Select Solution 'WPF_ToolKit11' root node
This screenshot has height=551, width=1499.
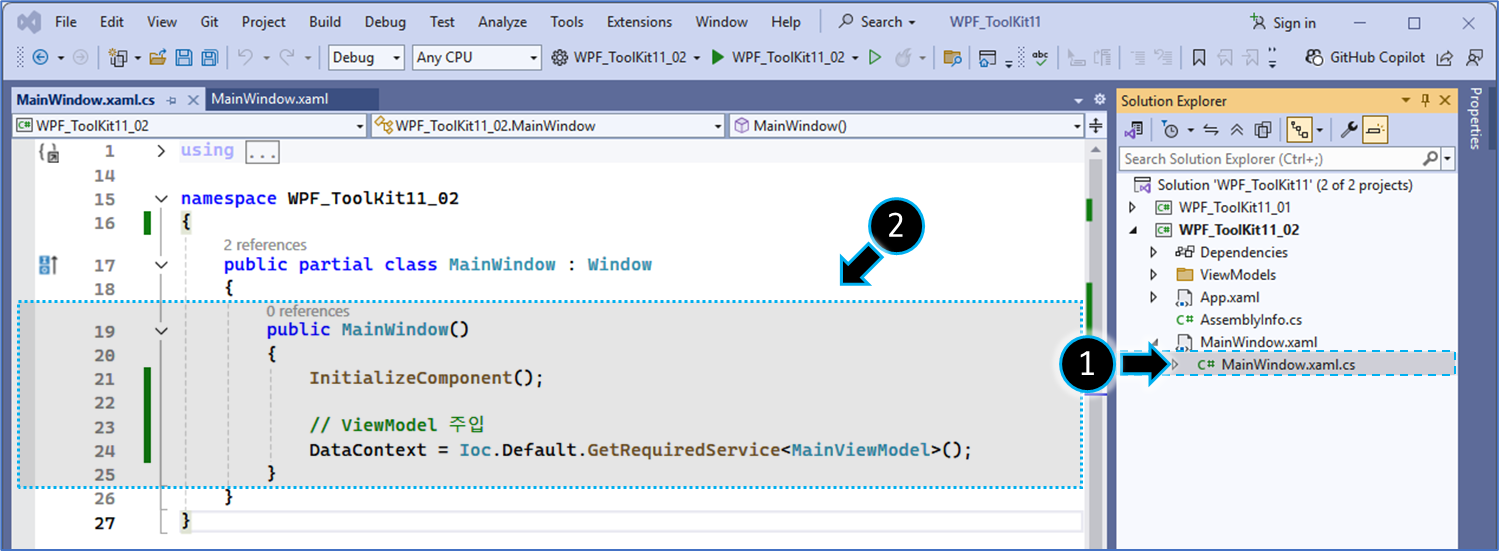click(x=1273, y=185)
